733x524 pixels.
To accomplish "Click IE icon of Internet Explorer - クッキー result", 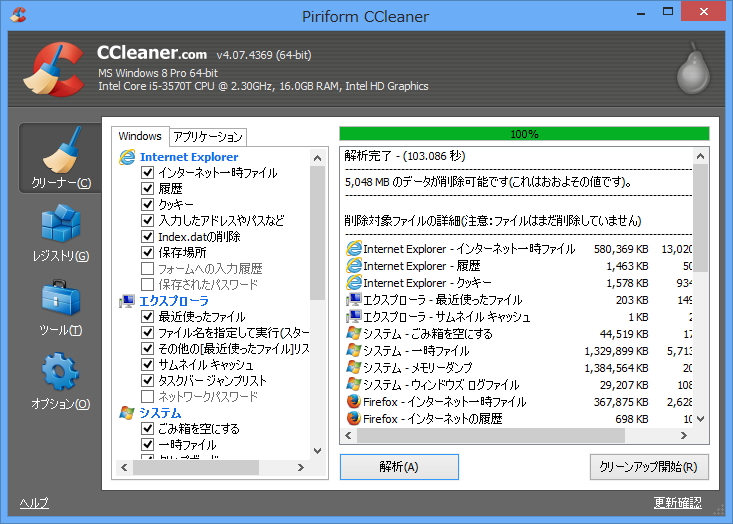I will point(354,282).
